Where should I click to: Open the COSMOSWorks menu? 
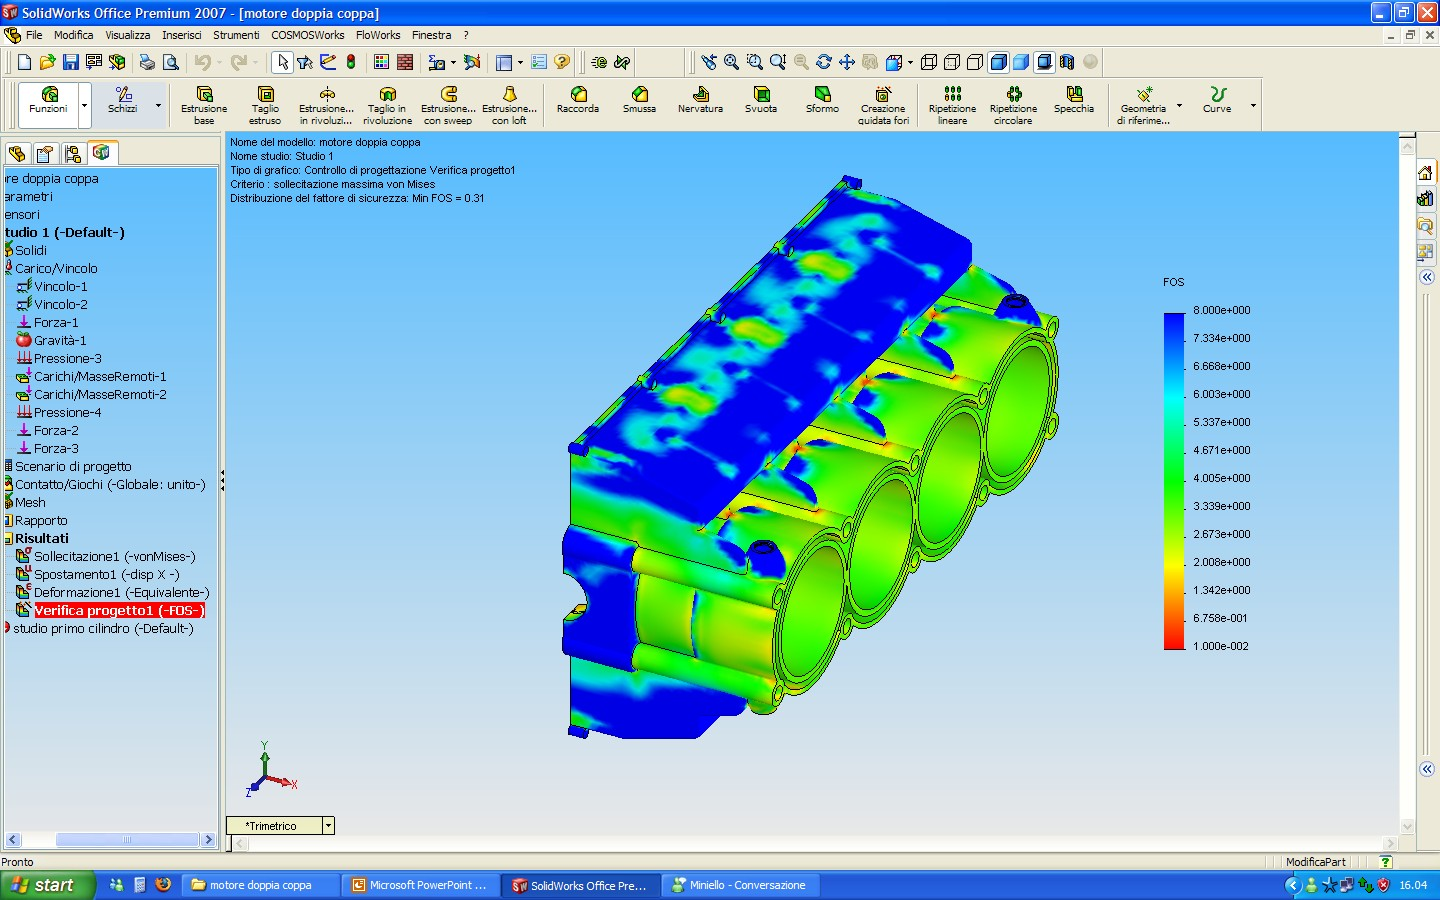click(307, 35)
